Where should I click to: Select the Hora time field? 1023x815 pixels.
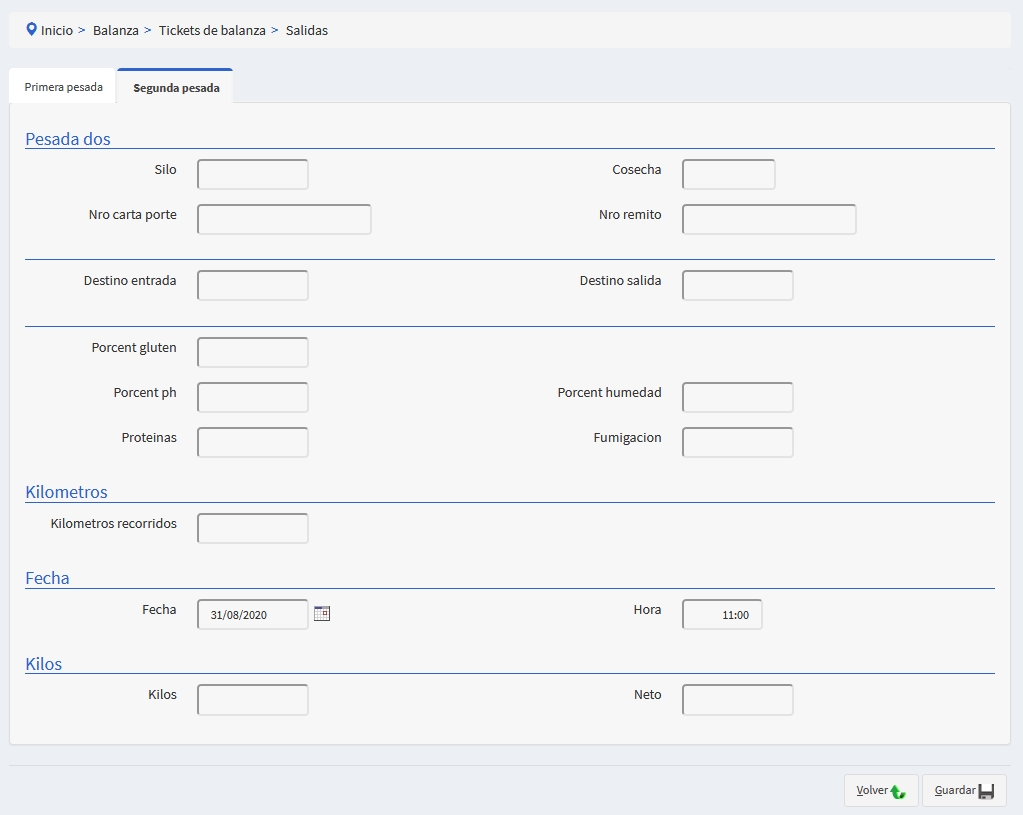(722, 615)
